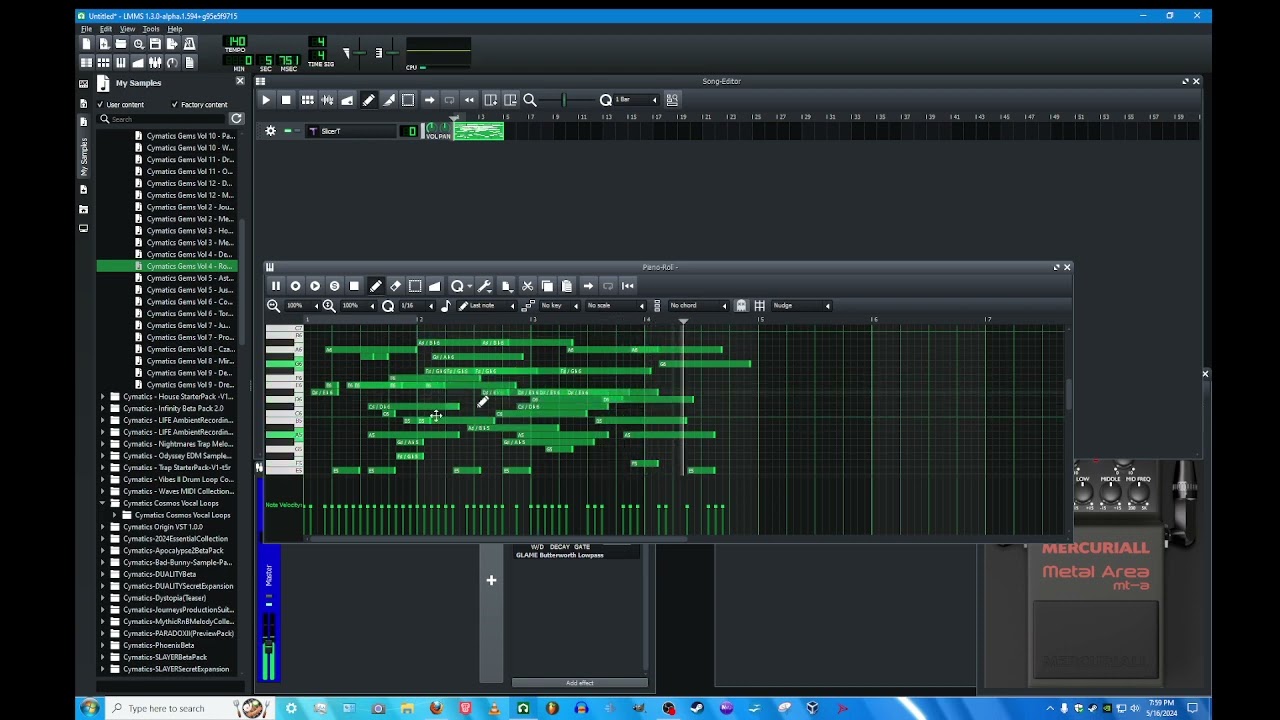Click the Song-Editor magnifier zoom icon

click(x=530, y=100)
